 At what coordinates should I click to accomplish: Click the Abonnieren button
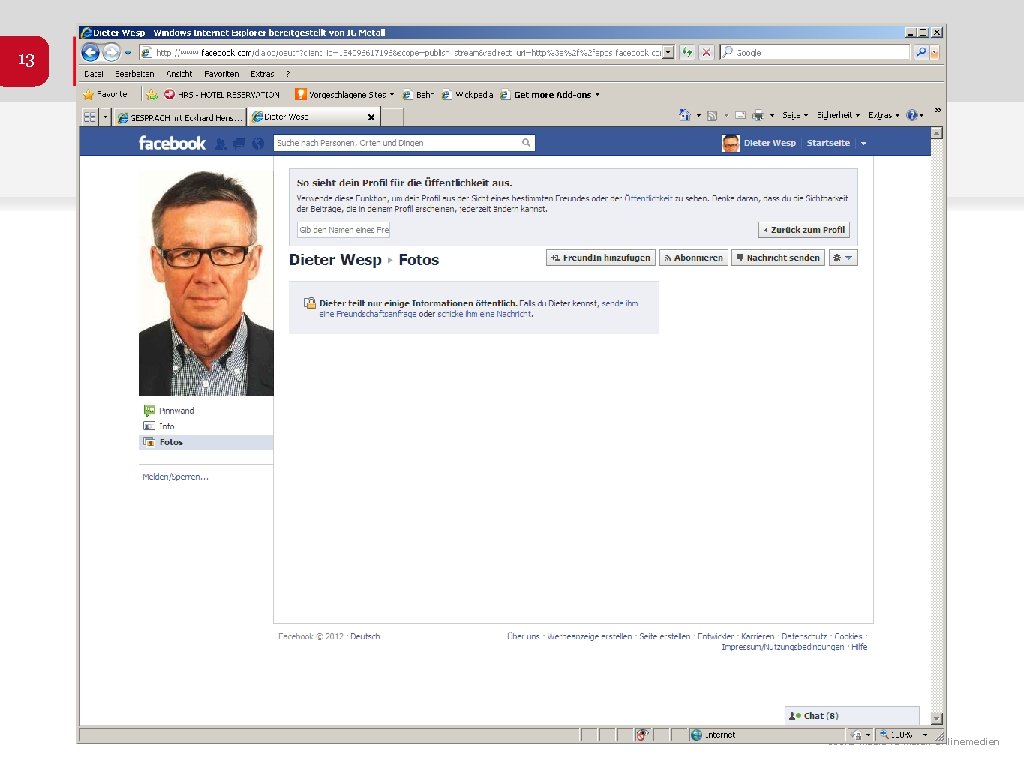(x=693, y=258)
